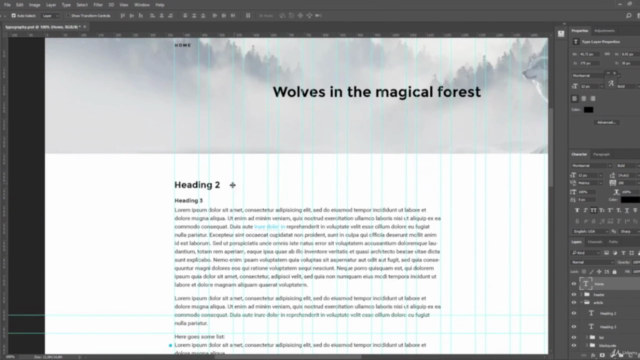Open the Auto-Select Layer dropdown

pos(51,16)
